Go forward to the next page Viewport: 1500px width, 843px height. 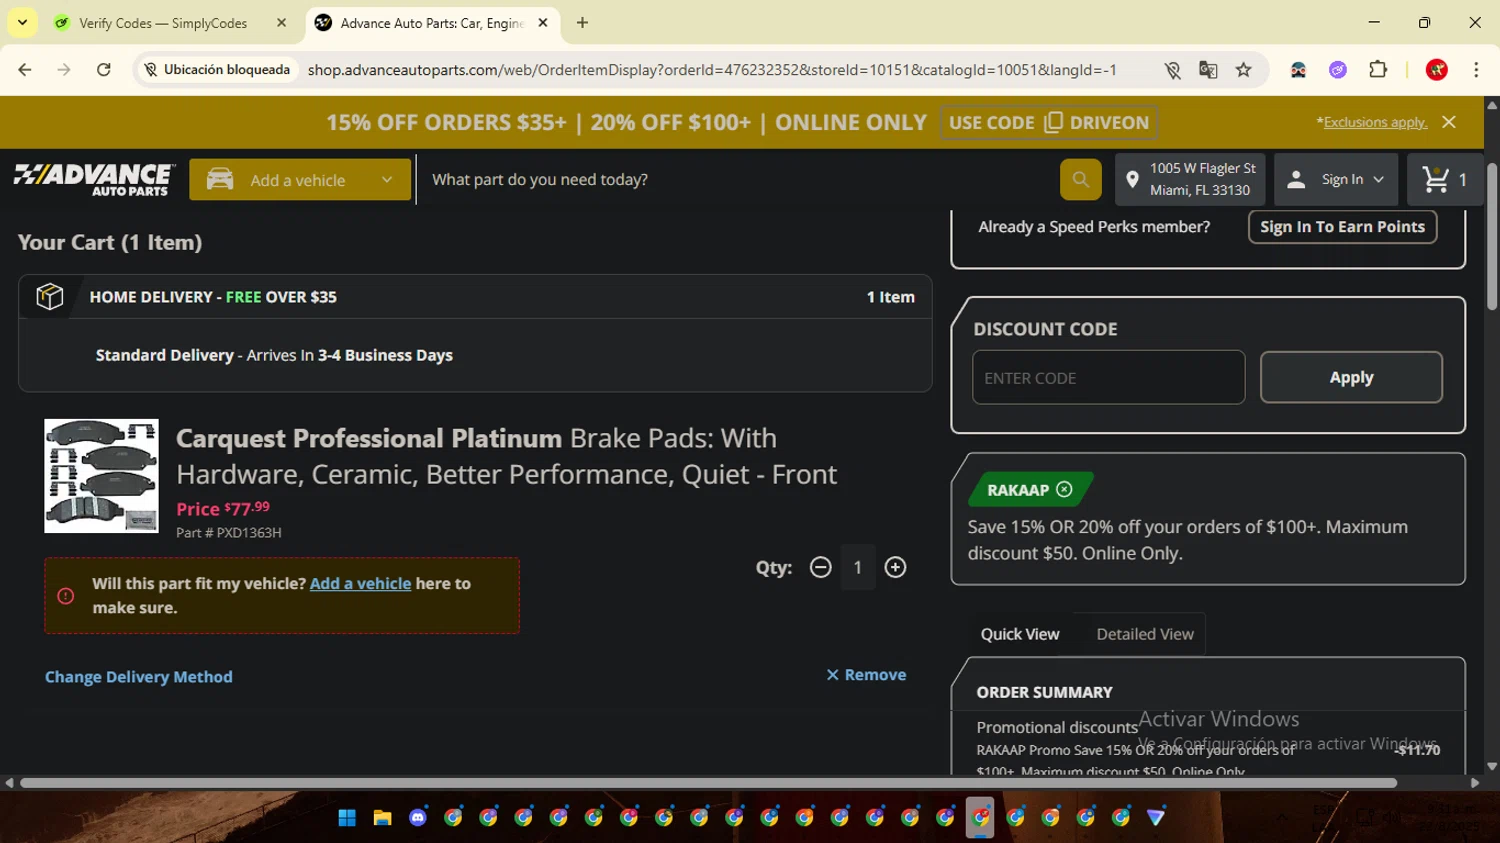[64, 70]
